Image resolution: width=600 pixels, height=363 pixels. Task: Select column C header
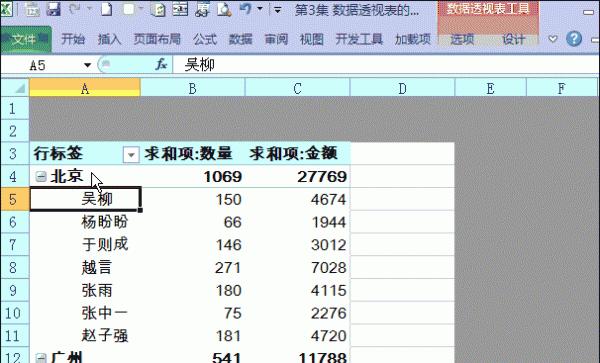[297, 88]
